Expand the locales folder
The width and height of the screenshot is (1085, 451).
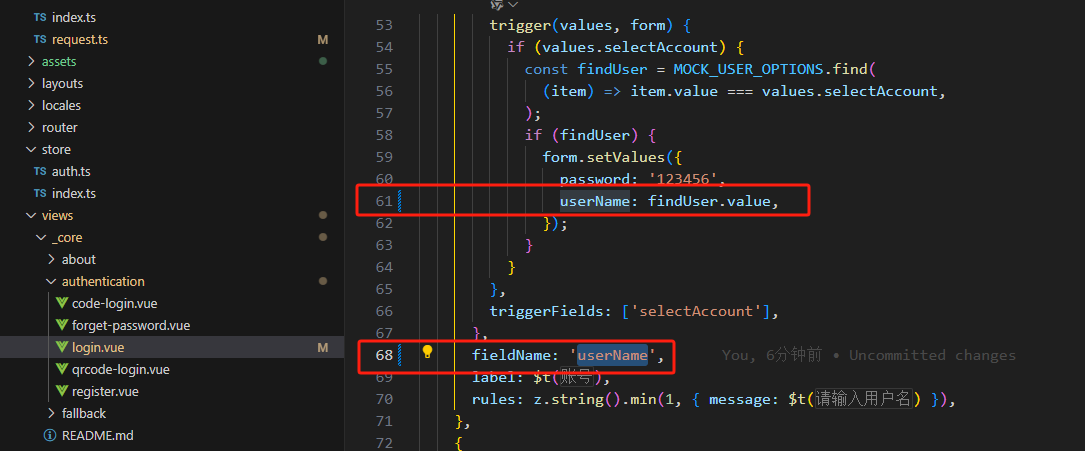point(31,105)
